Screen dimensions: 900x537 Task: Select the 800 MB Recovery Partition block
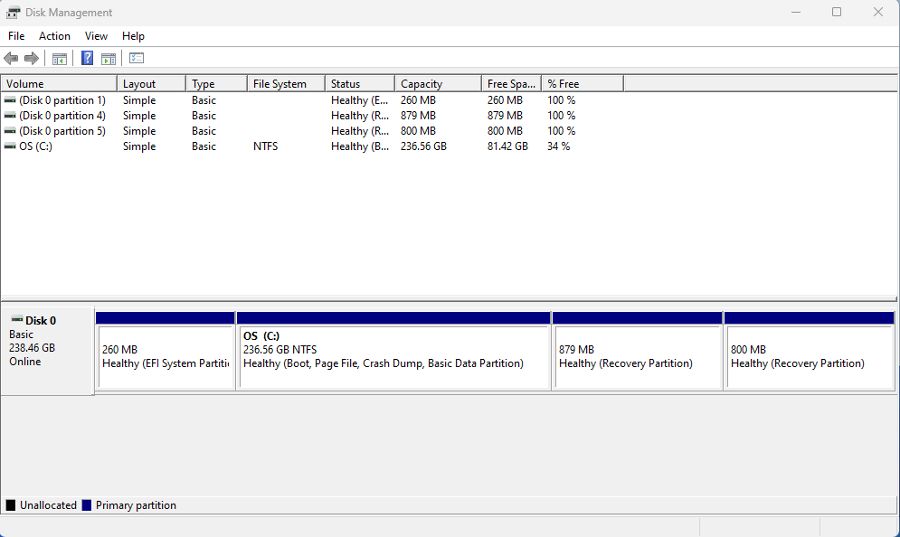point(808,357)
